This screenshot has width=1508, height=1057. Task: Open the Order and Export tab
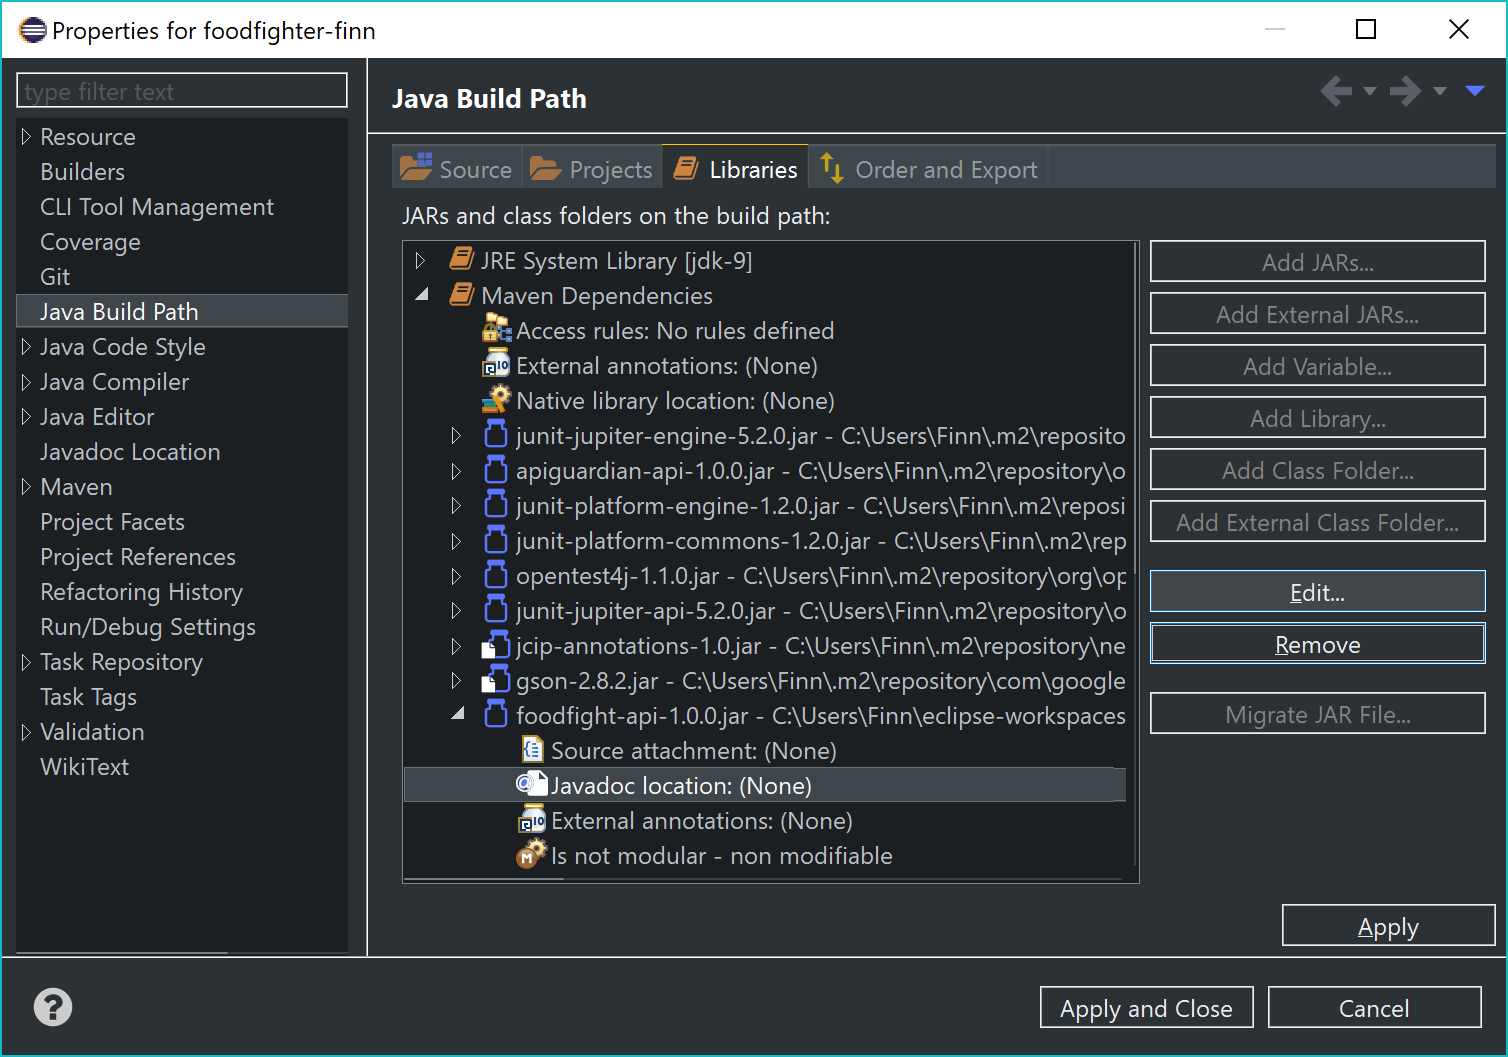929,168
